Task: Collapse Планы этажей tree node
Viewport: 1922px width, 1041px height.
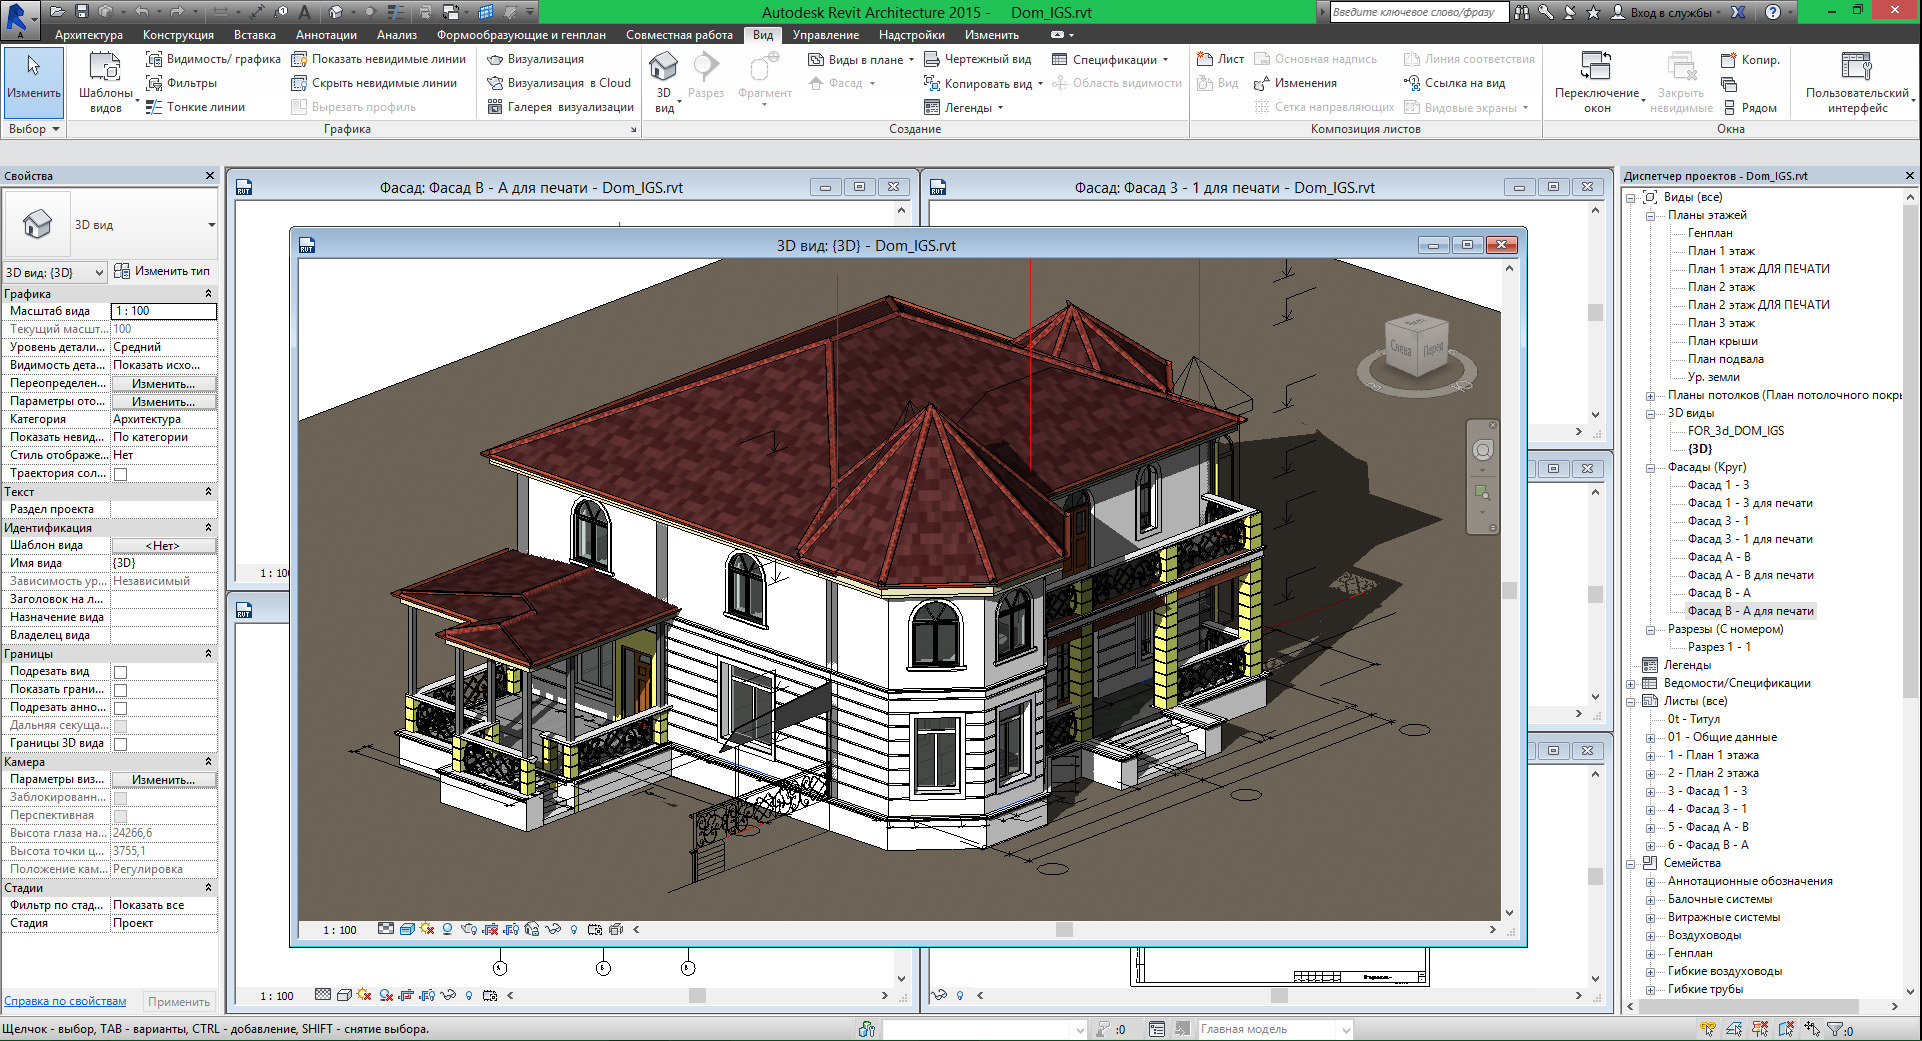Action: [1650, 215]
